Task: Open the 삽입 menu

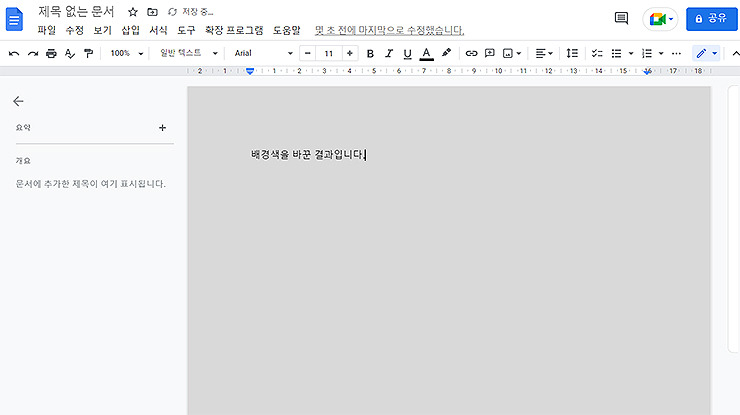Action: (x=130, y=30)
